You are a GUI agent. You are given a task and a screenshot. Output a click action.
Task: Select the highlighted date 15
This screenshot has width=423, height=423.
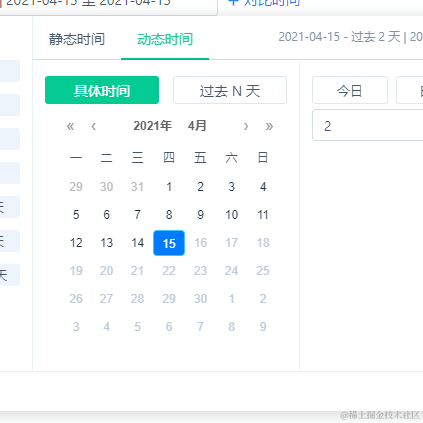point(169,243)
